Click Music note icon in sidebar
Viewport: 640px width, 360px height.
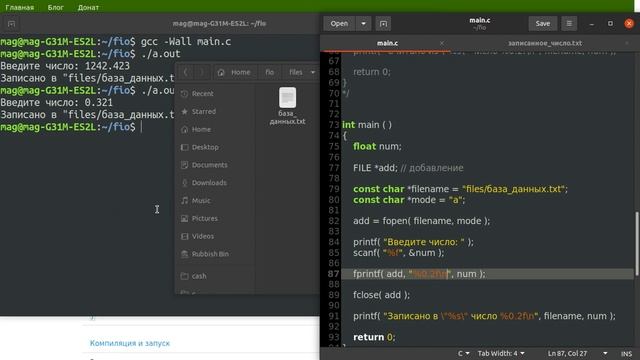pos(184,200)
